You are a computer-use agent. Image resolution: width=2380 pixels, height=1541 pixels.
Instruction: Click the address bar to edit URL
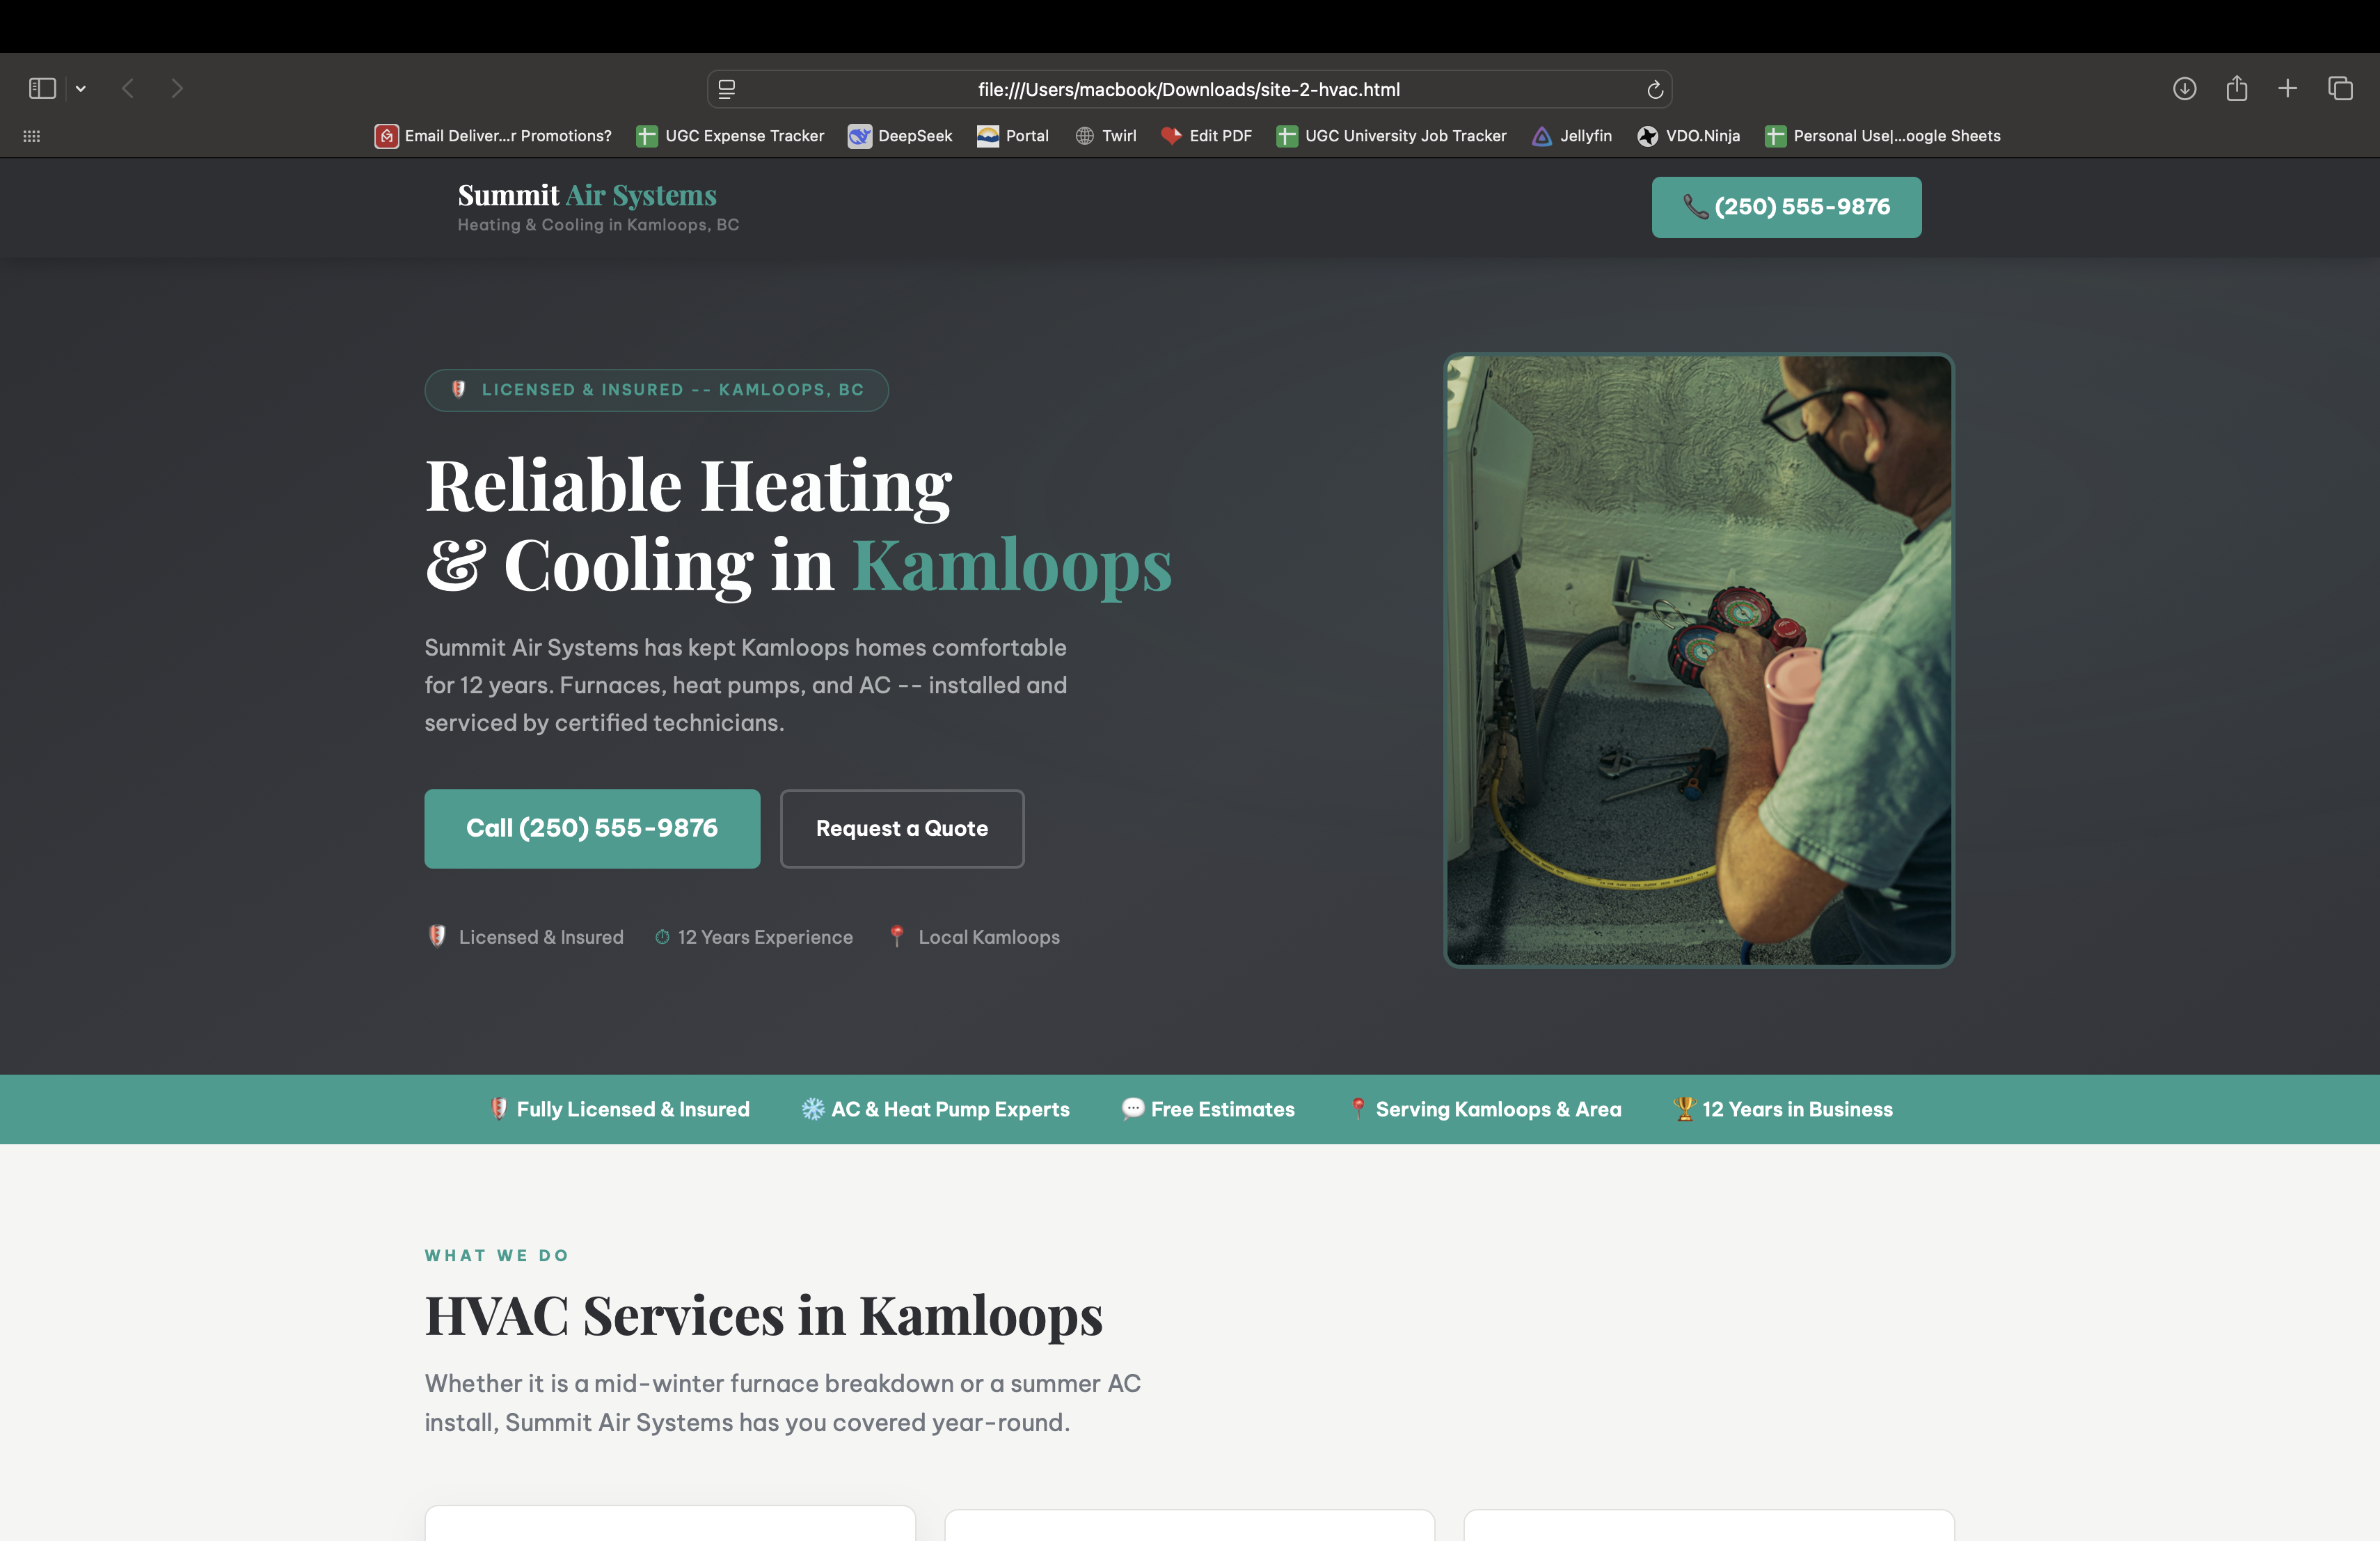pos(1188,88)
